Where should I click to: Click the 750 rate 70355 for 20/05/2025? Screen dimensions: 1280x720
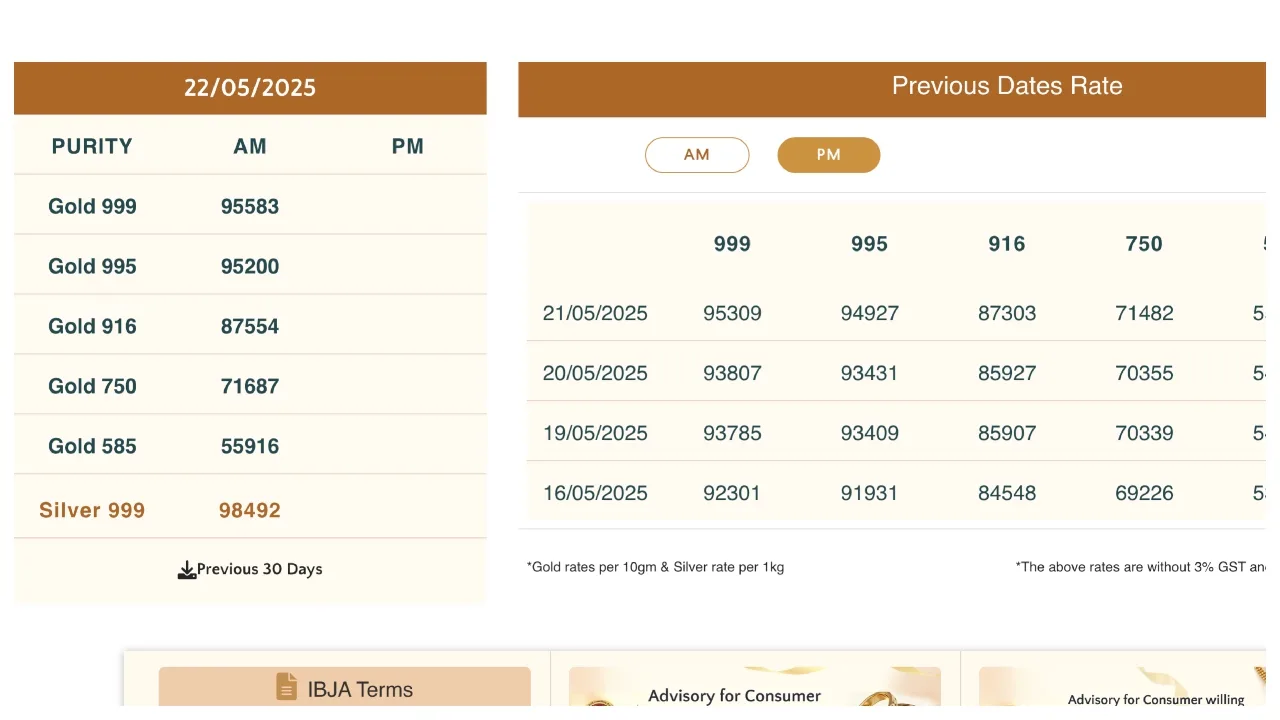click(x=1144, y=373)
